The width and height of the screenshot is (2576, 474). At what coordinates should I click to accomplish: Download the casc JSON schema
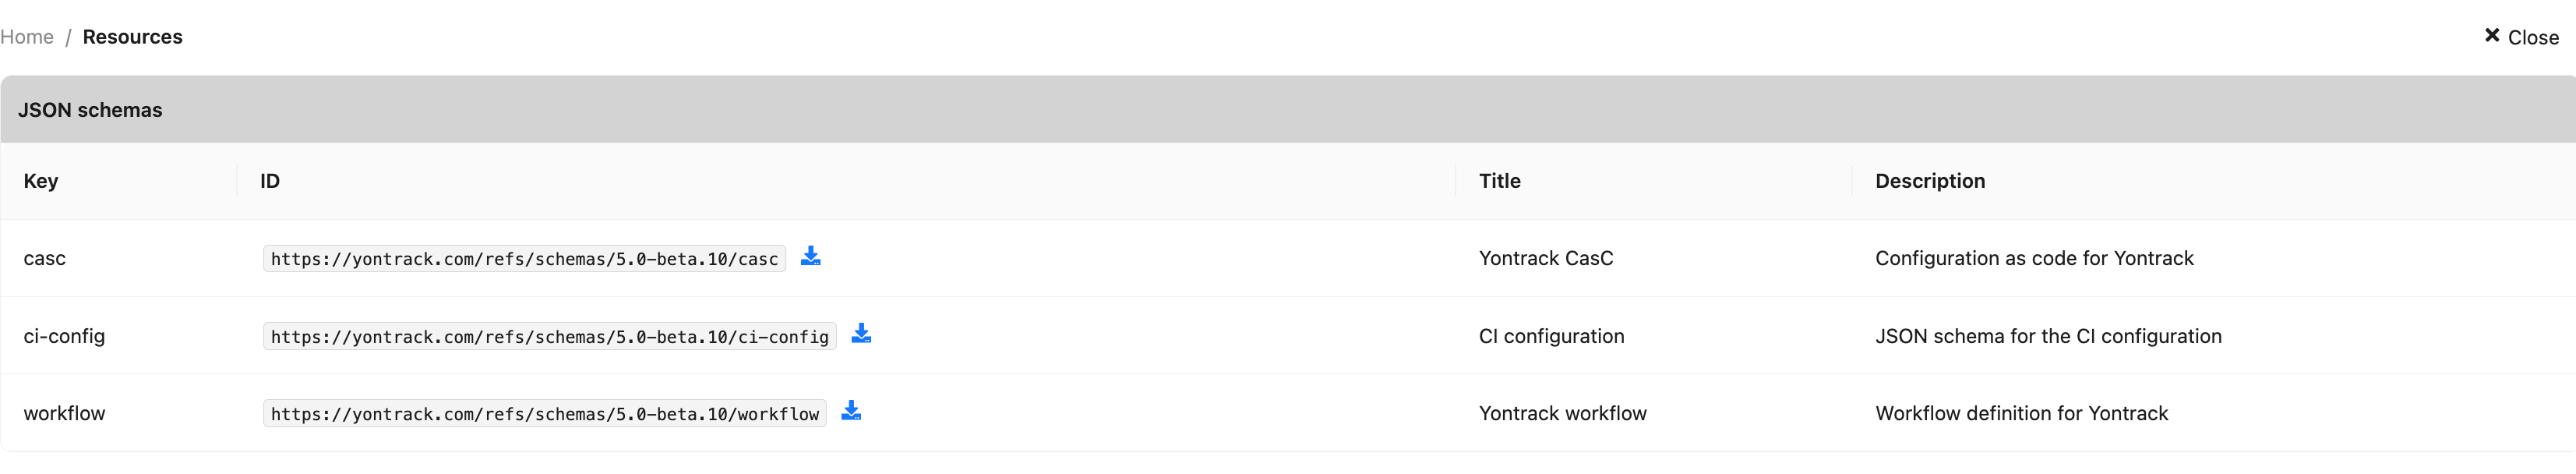(x=810, y=256)
